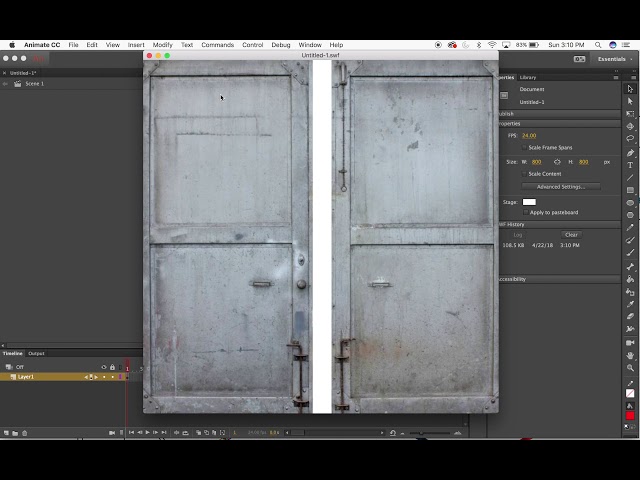Click the Clear button in SWF History

[571, 235]
